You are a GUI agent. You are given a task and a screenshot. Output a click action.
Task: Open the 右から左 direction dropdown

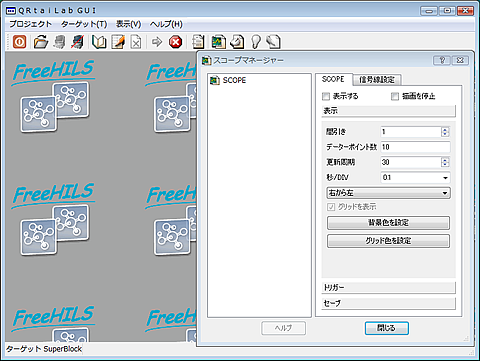pos(388,193)
